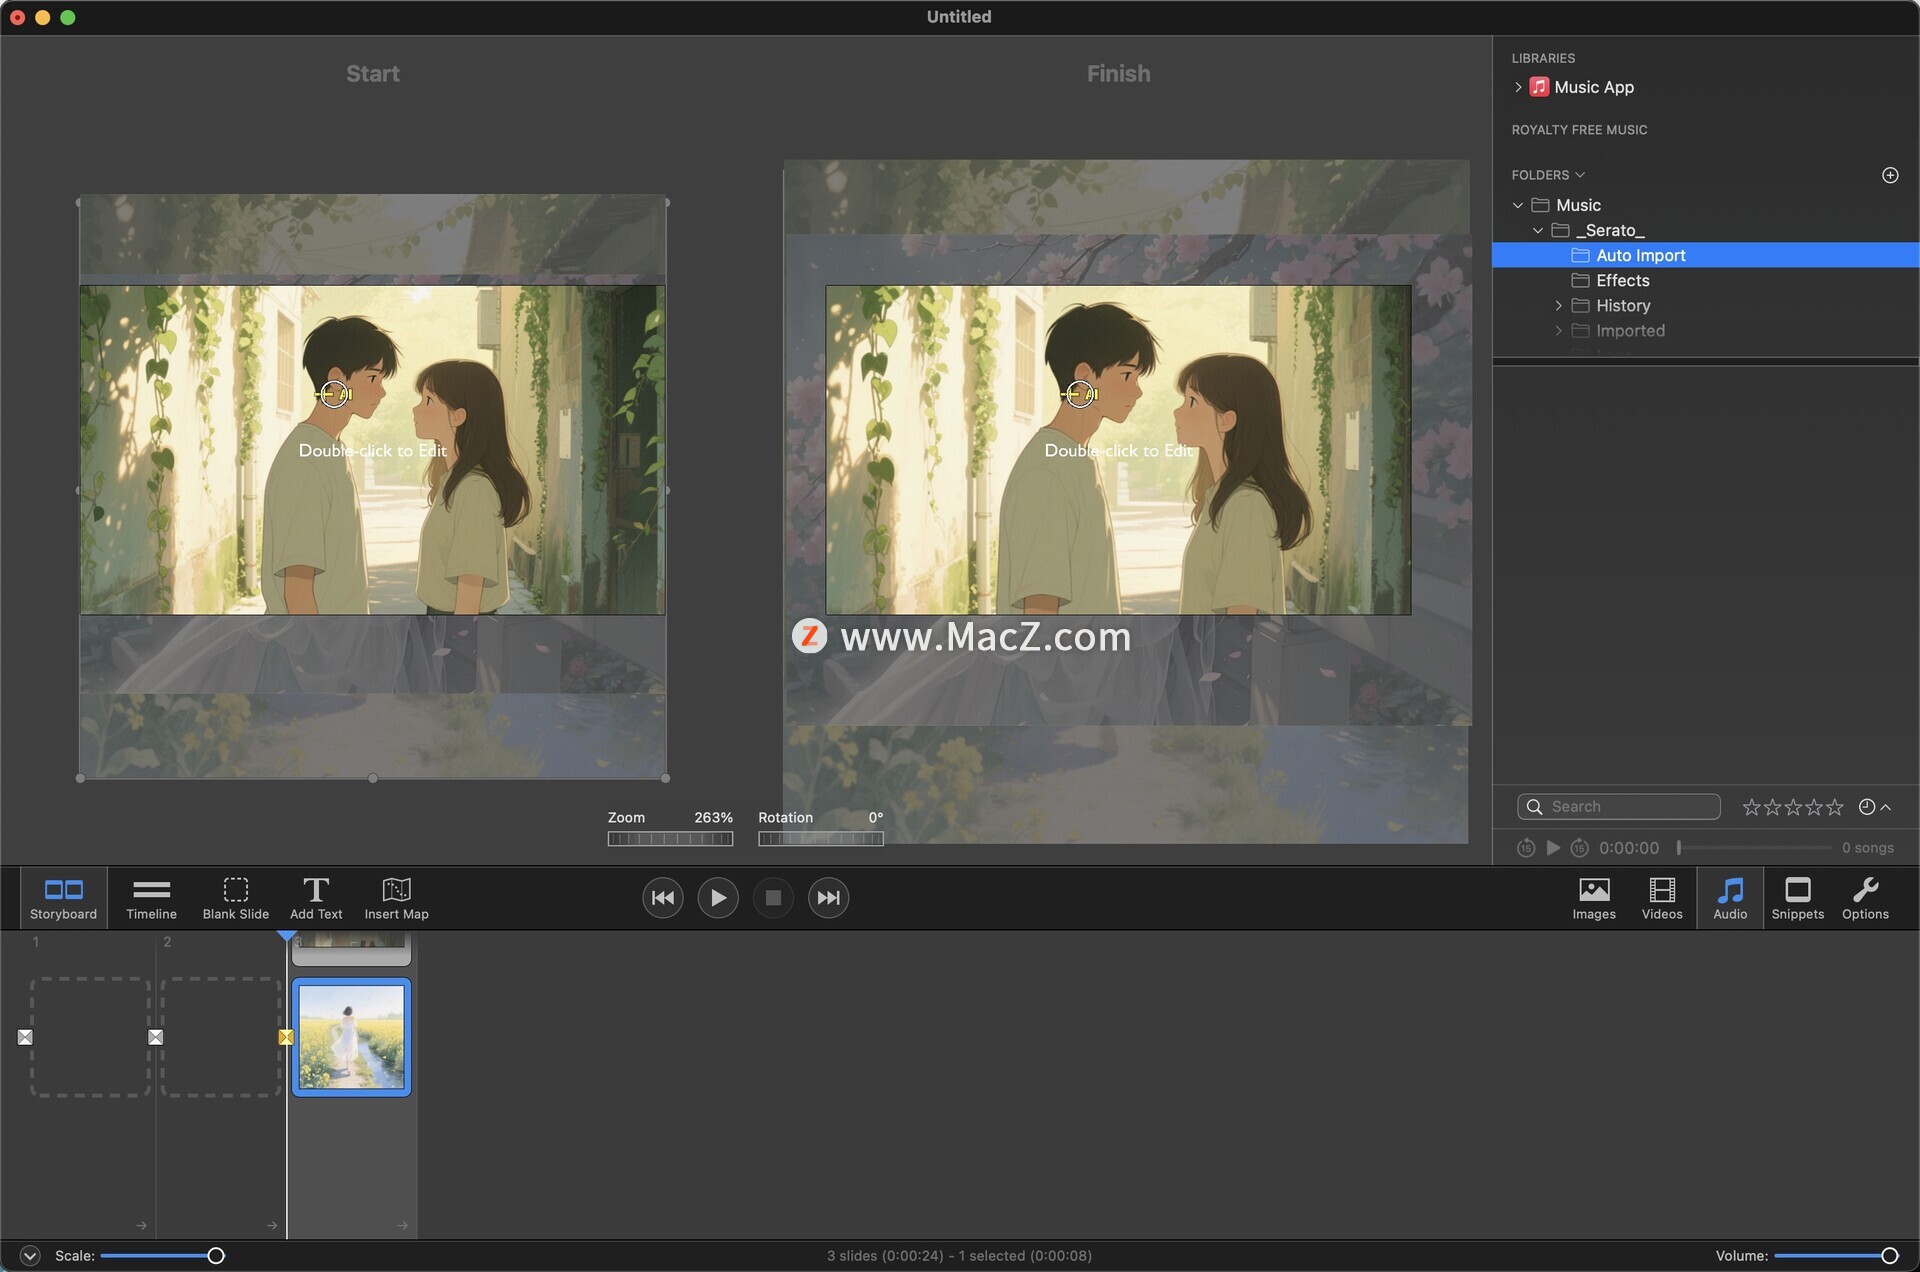Click transition icon before slide 2

[155, 1037]
